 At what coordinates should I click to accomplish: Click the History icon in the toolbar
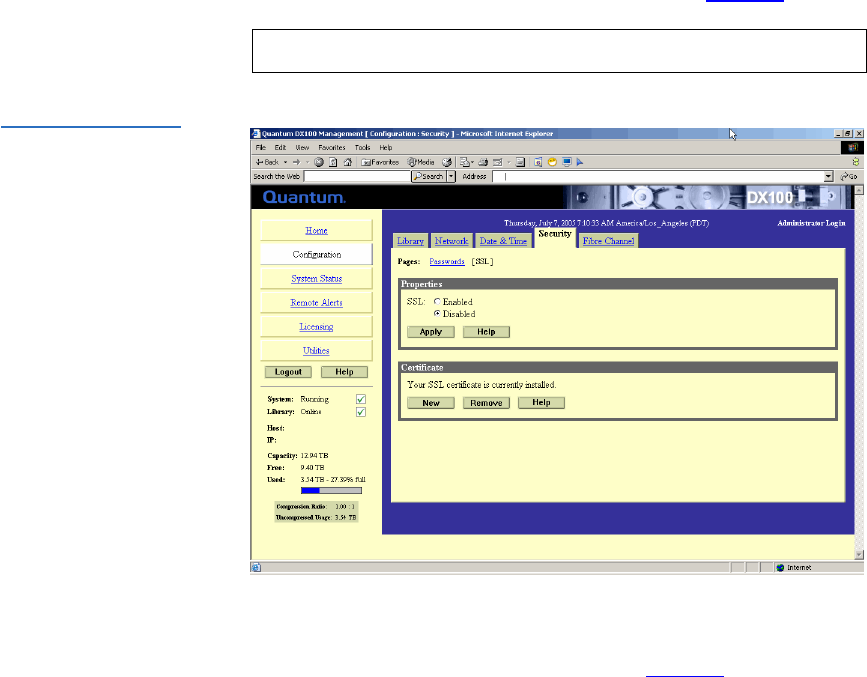[x=447, y=162]
